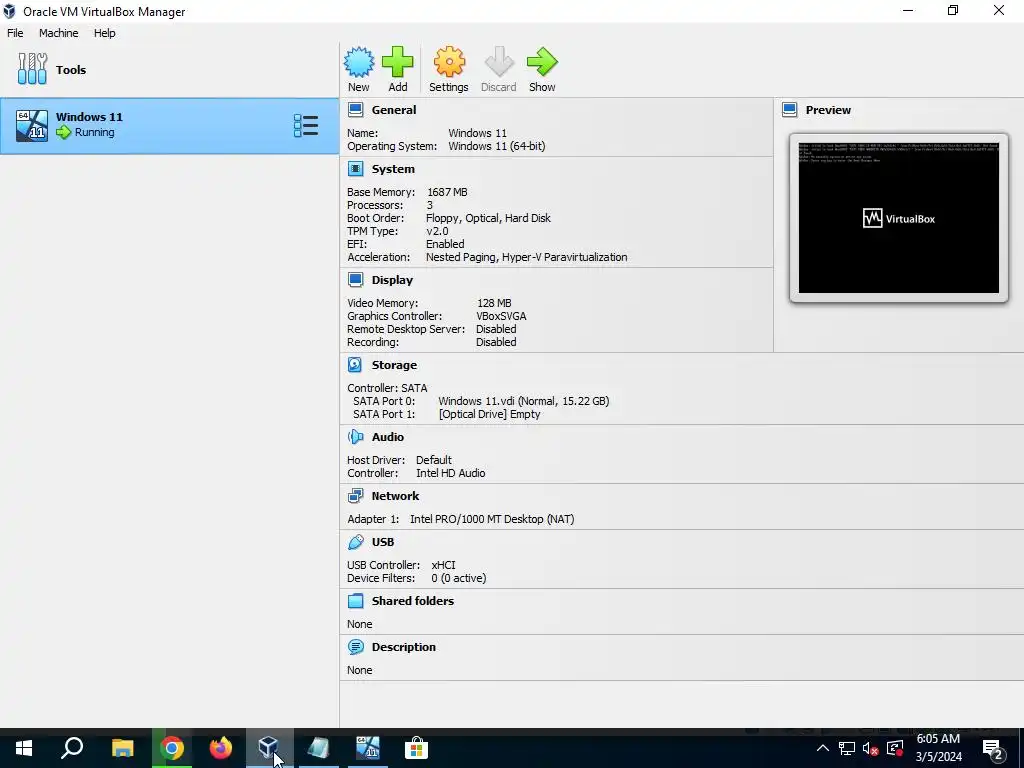This screenshot has width=1024, height=768.
Task: Open the Storage settings header link
Action: [x=394, y=365]
